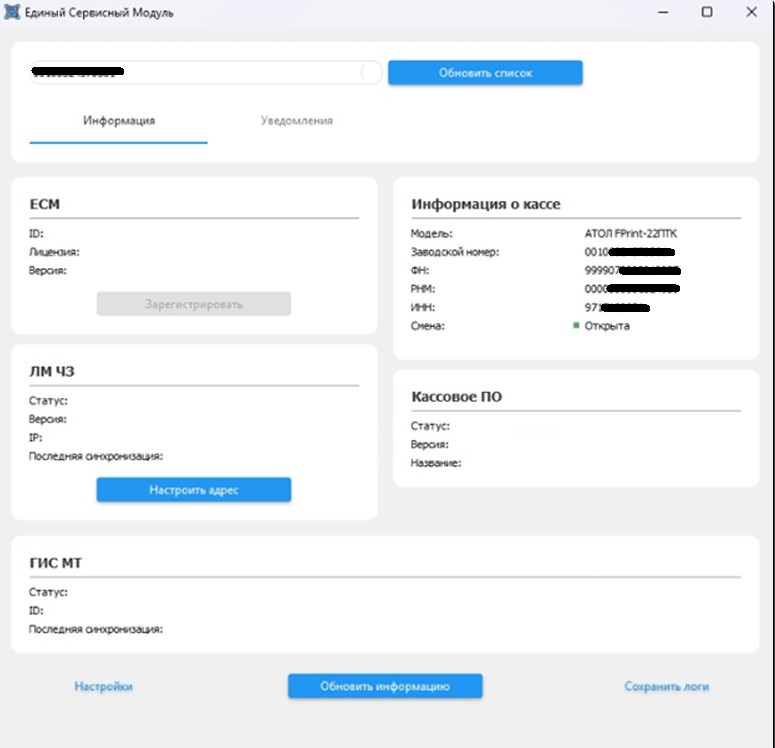The height and width of the screenshot is (748, 775).
Task: Click the Сохранить логи link
Action: tap(666, 686)
